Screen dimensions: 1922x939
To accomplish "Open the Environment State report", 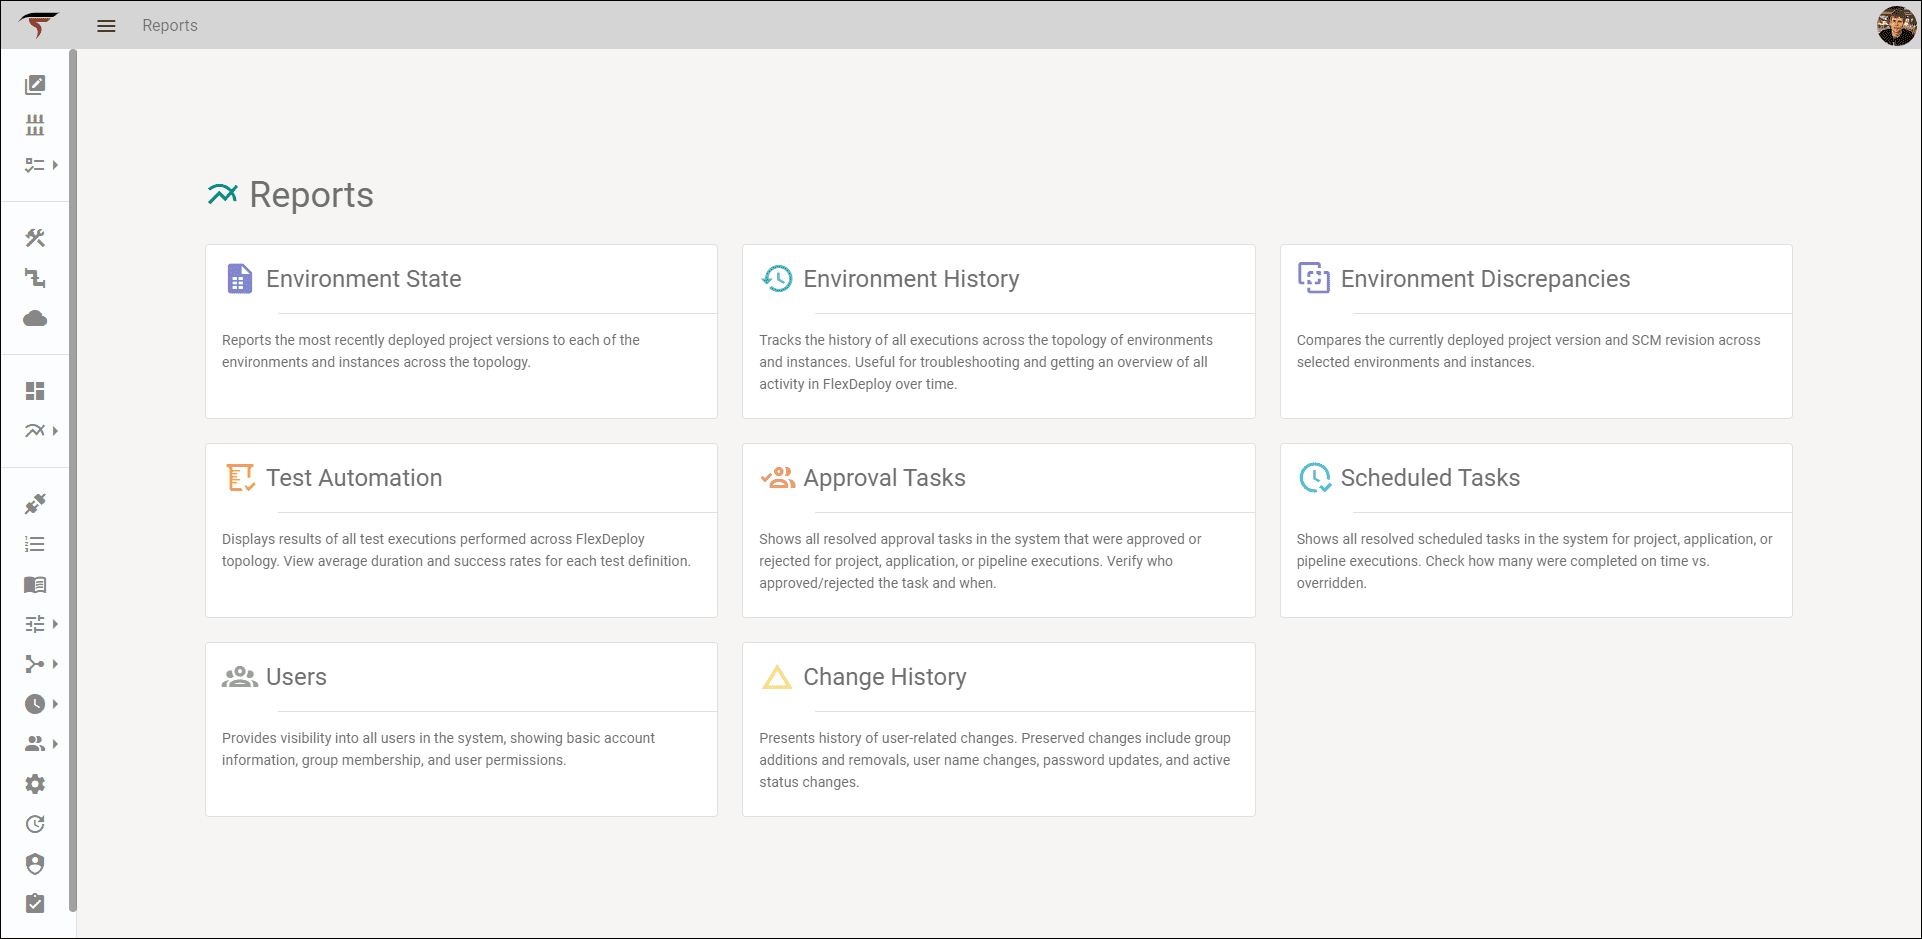I will pos(461,331).
